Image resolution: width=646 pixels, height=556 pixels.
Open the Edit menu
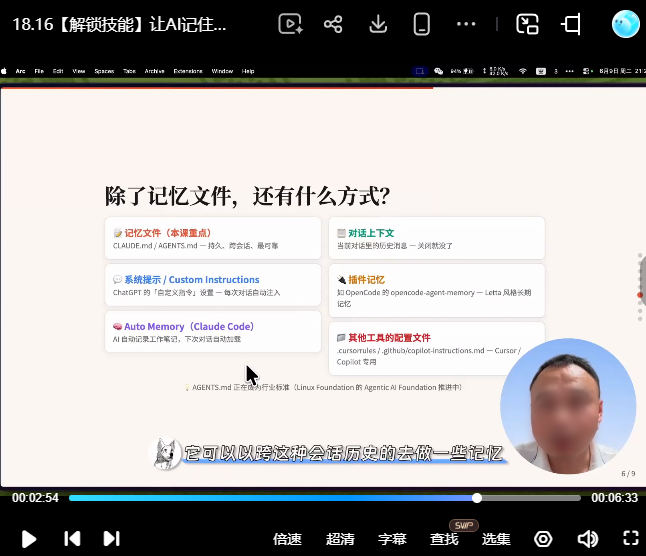(x=58, y=71)
